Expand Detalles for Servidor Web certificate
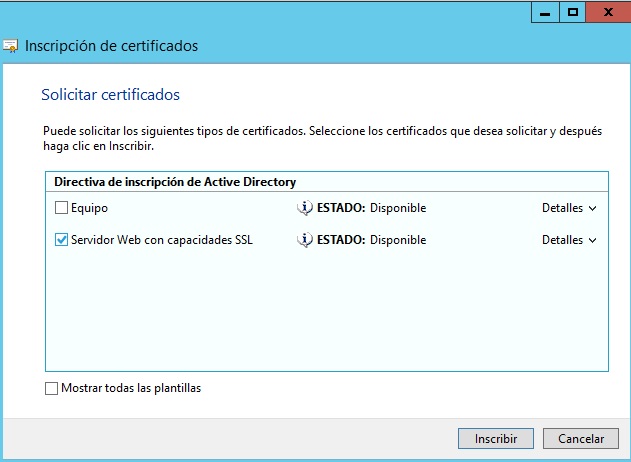This screenshot has height=462, width=631. (568, 240)
